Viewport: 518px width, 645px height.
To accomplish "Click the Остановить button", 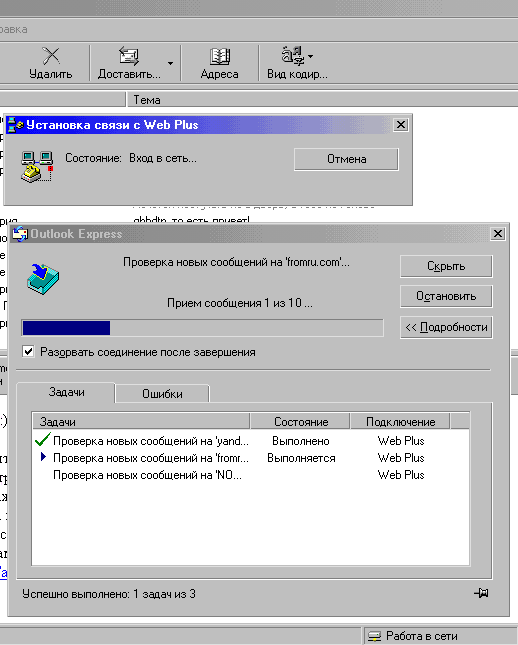I will 446,296.
